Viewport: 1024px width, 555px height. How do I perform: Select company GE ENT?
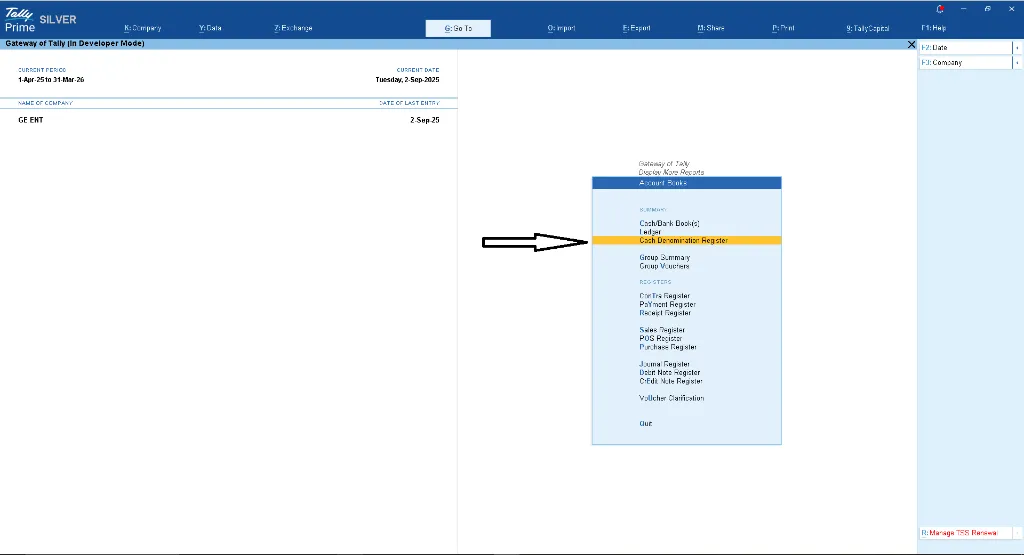[31, 120]
